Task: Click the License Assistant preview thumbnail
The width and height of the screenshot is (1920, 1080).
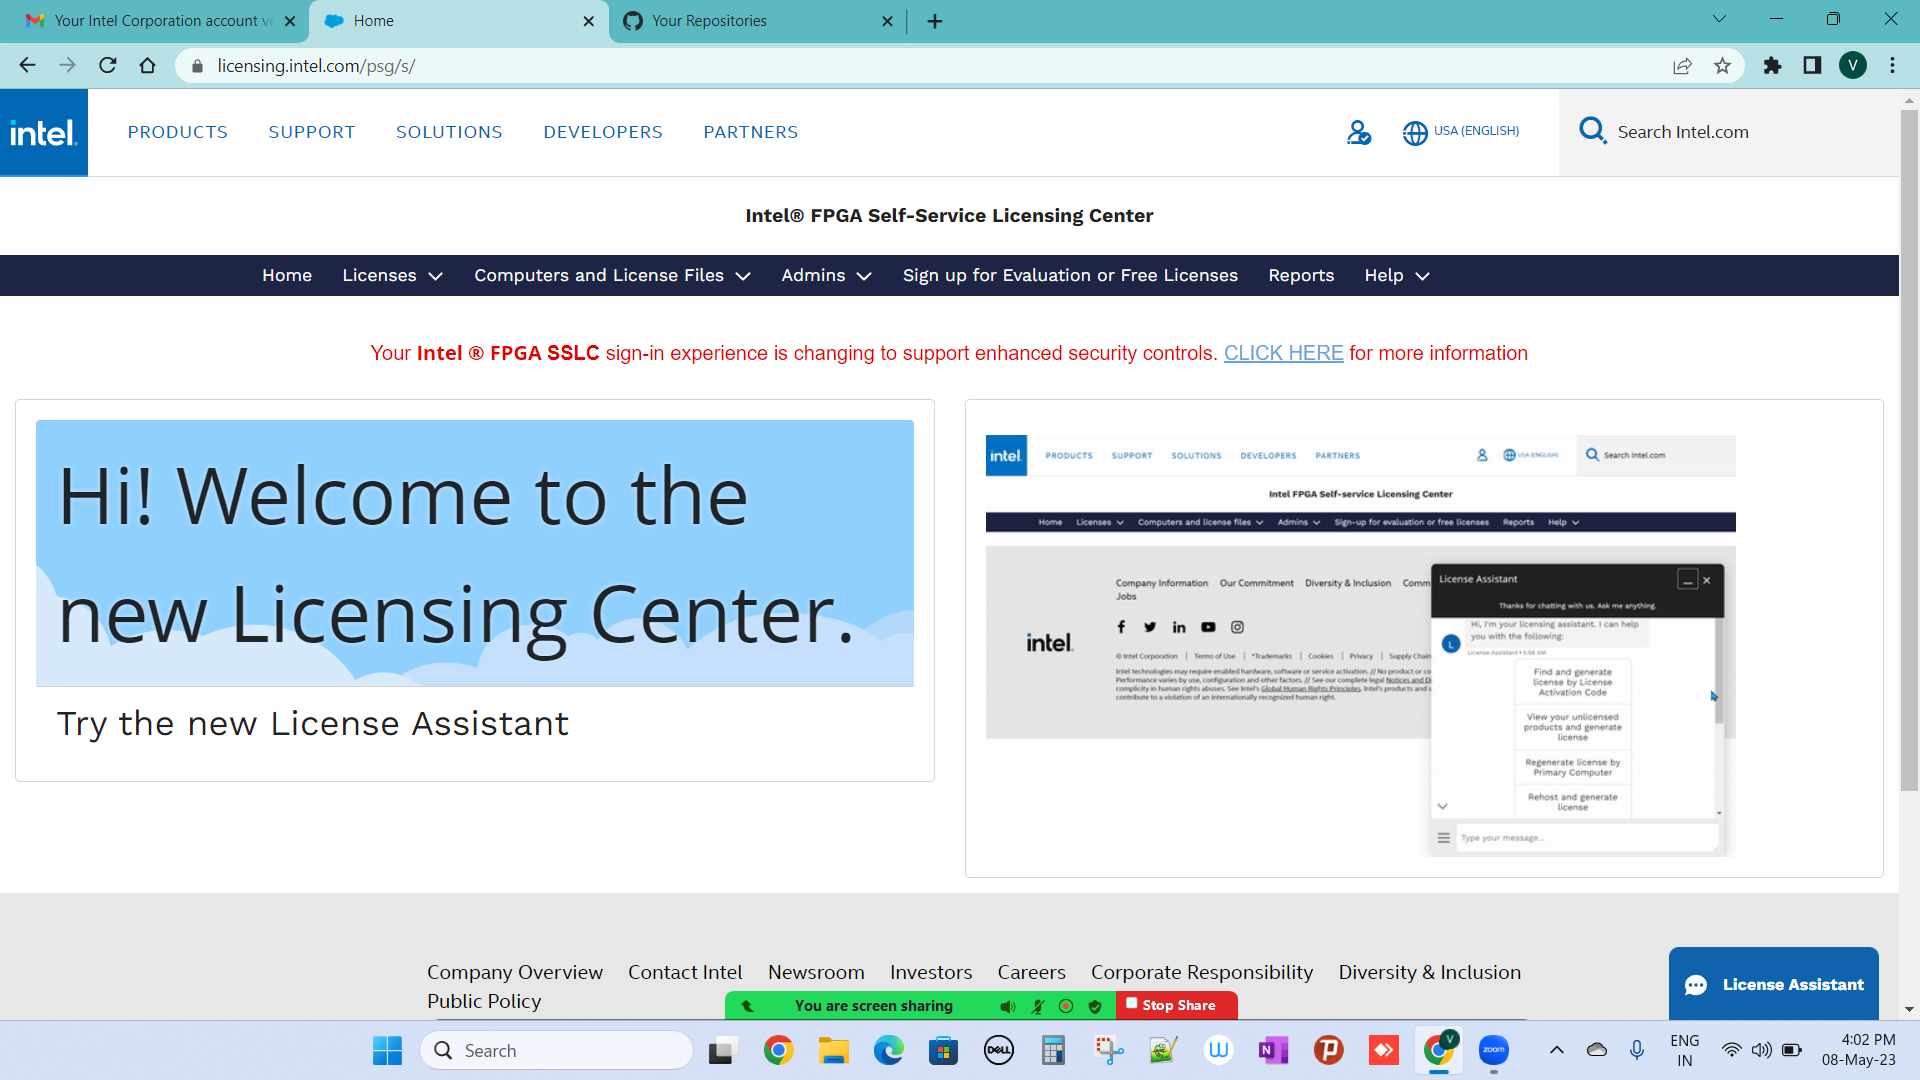Action: point(1360,645)
